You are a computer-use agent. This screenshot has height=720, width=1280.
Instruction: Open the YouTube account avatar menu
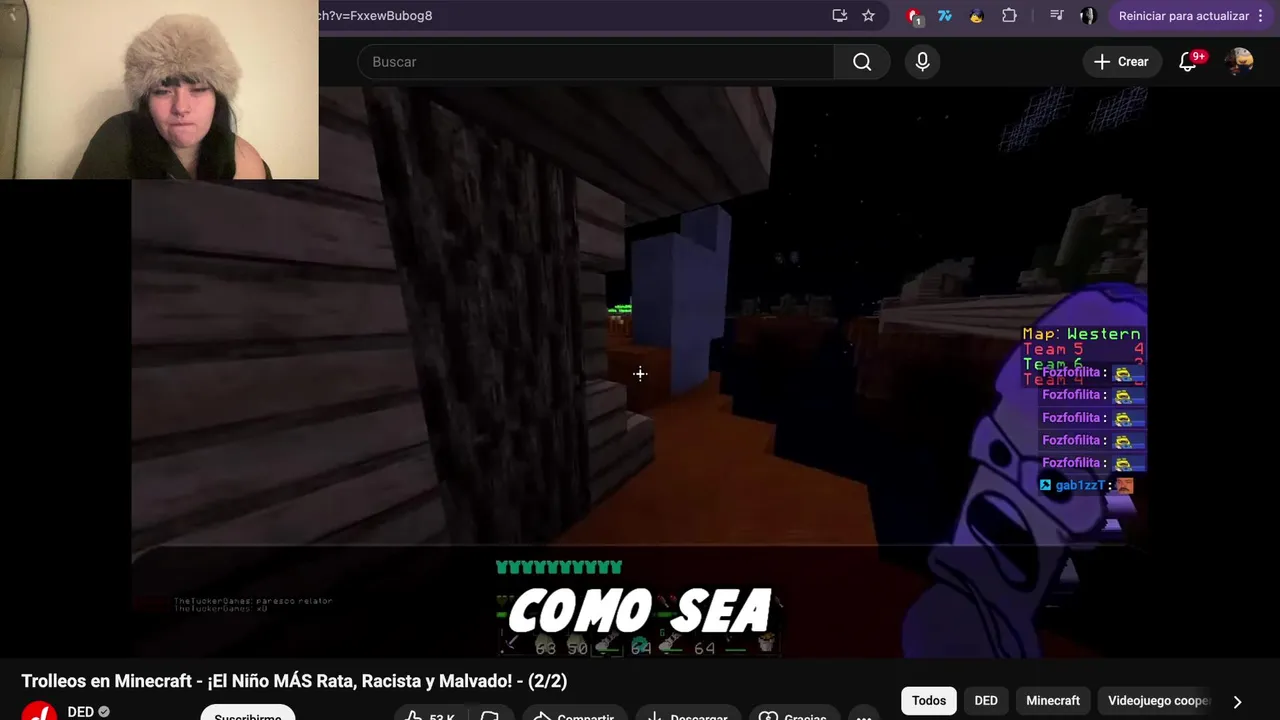(x=1239, y=62)
